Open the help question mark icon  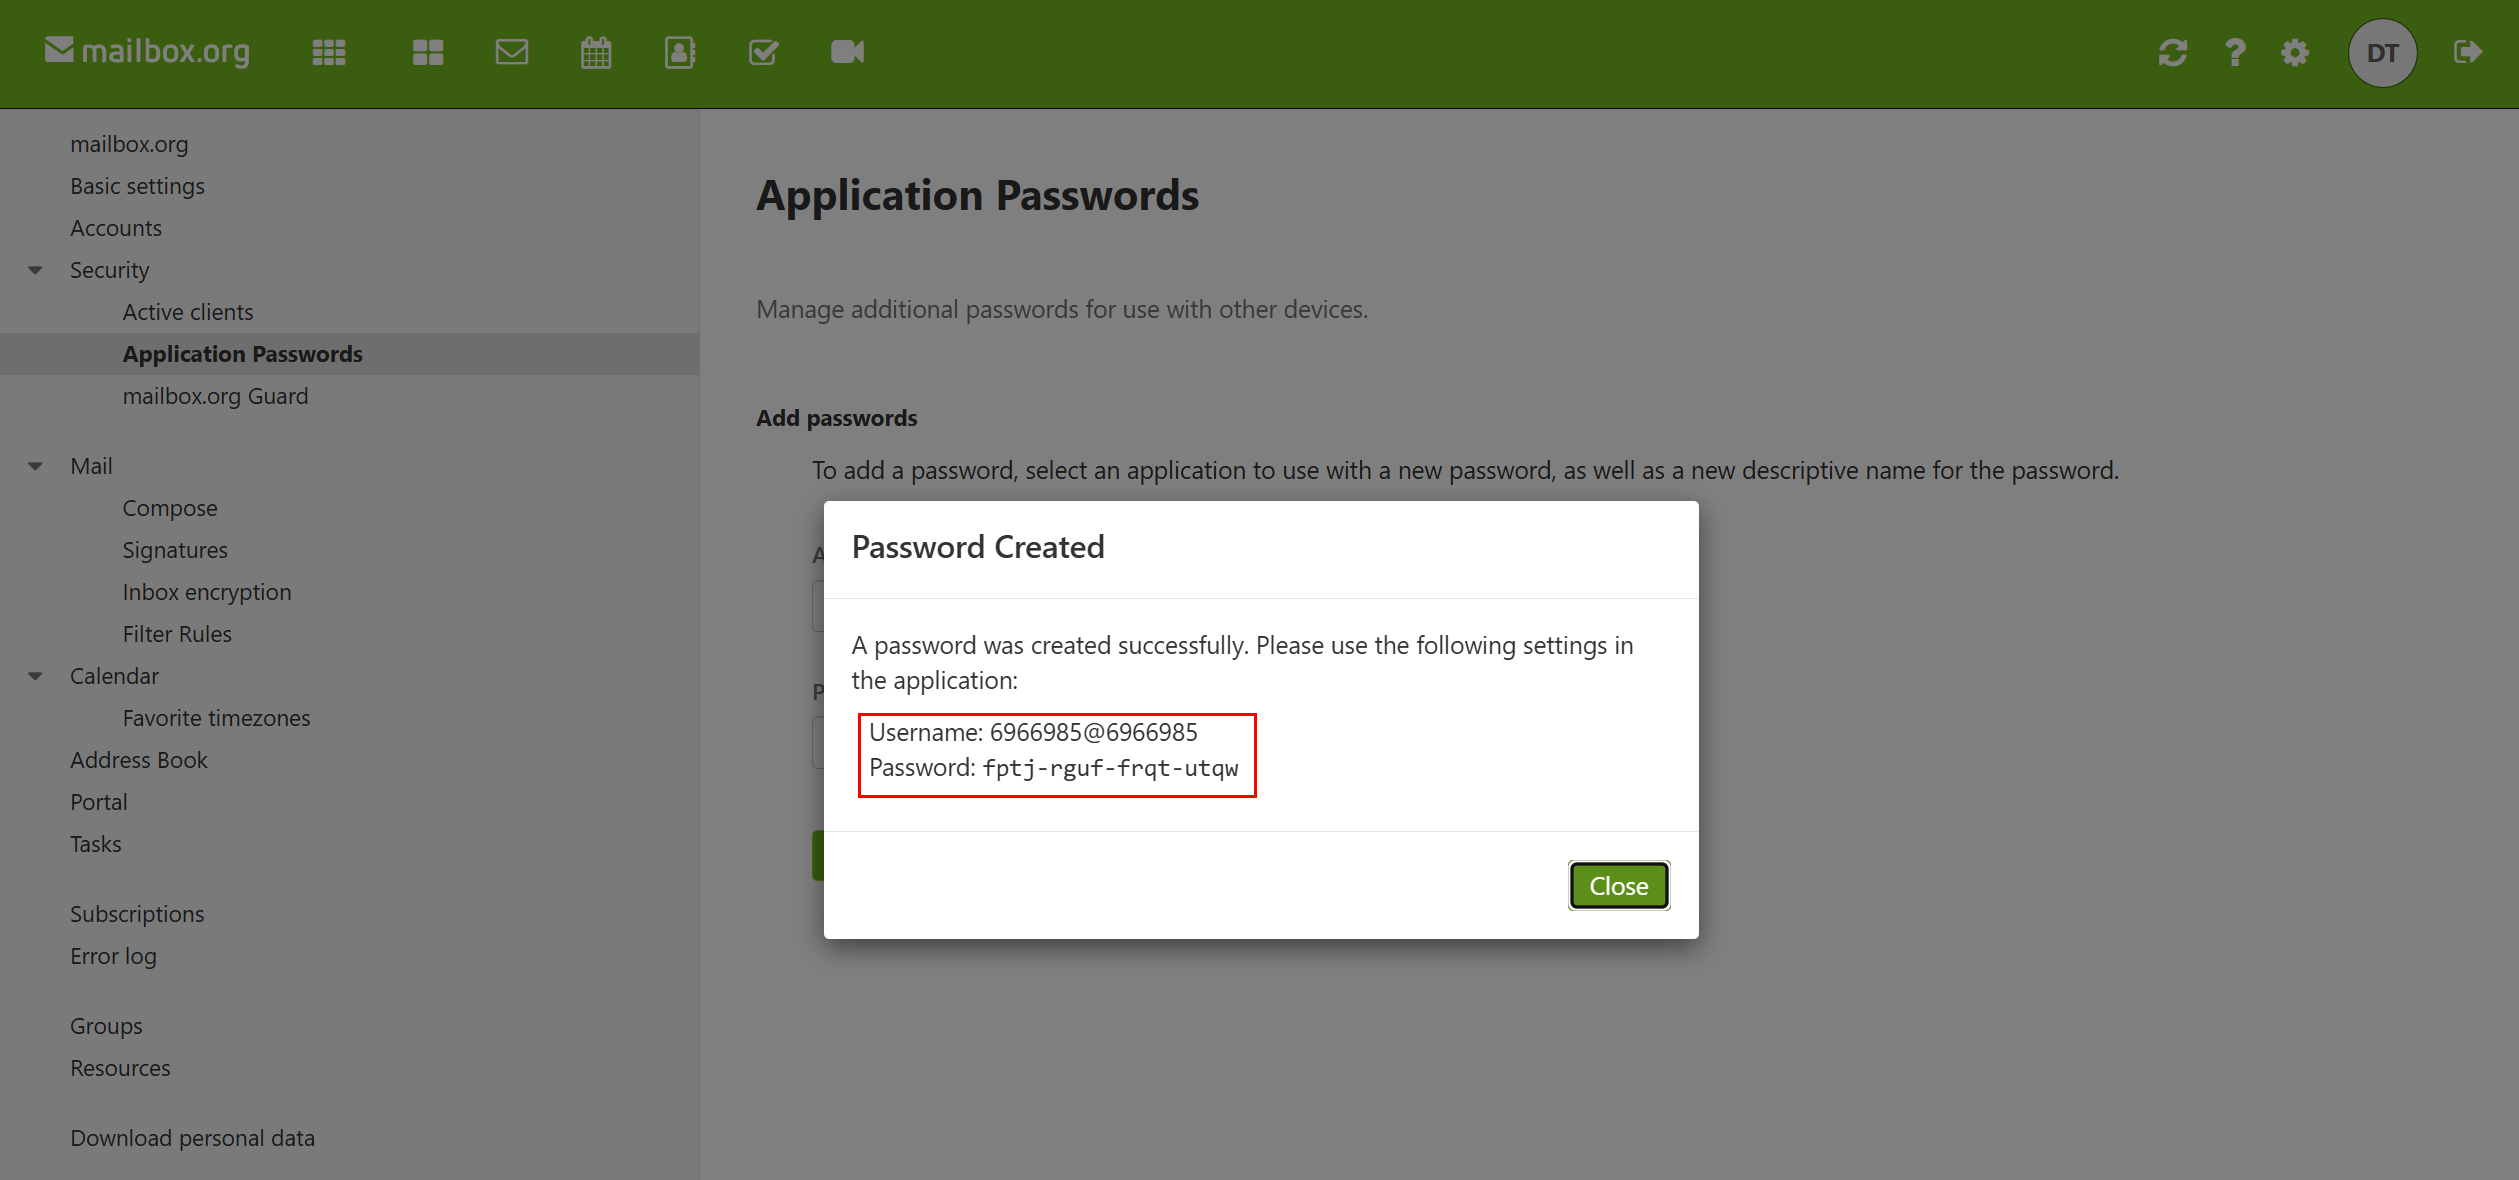point(2234,53)
